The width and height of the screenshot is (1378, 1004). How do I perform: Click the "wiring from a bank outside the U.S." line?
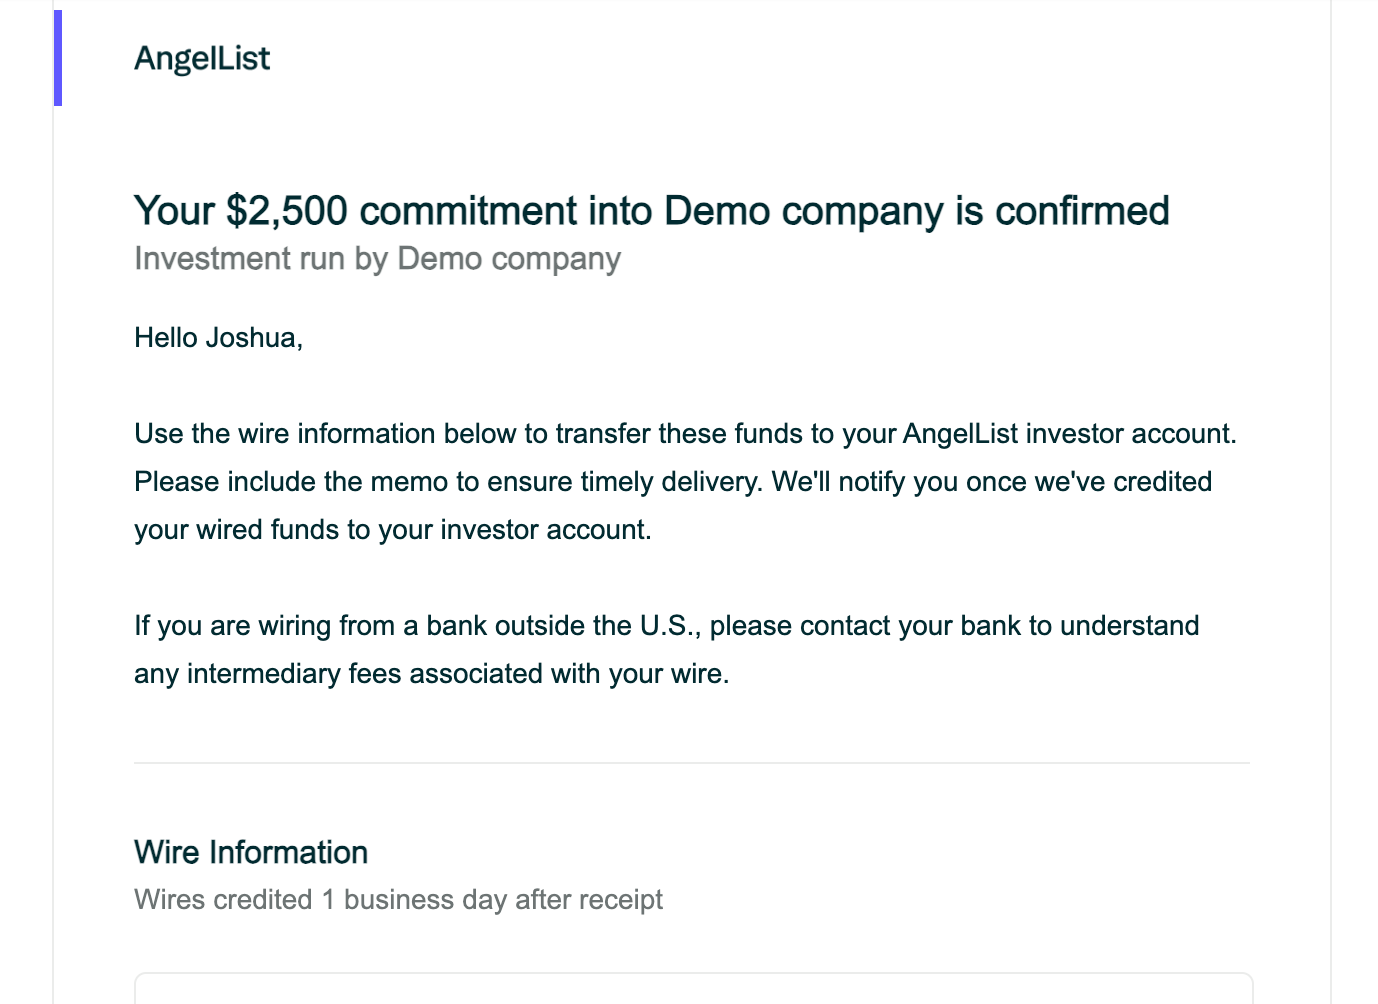pyautogui.click(x=667, y=626)
